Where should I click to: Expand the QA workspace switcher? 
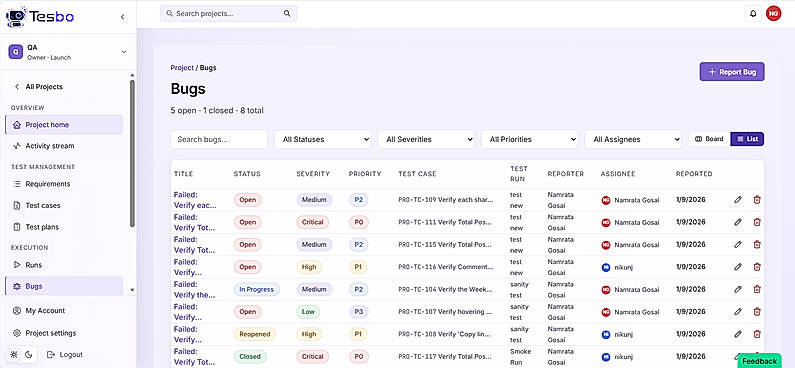point(68,52)
